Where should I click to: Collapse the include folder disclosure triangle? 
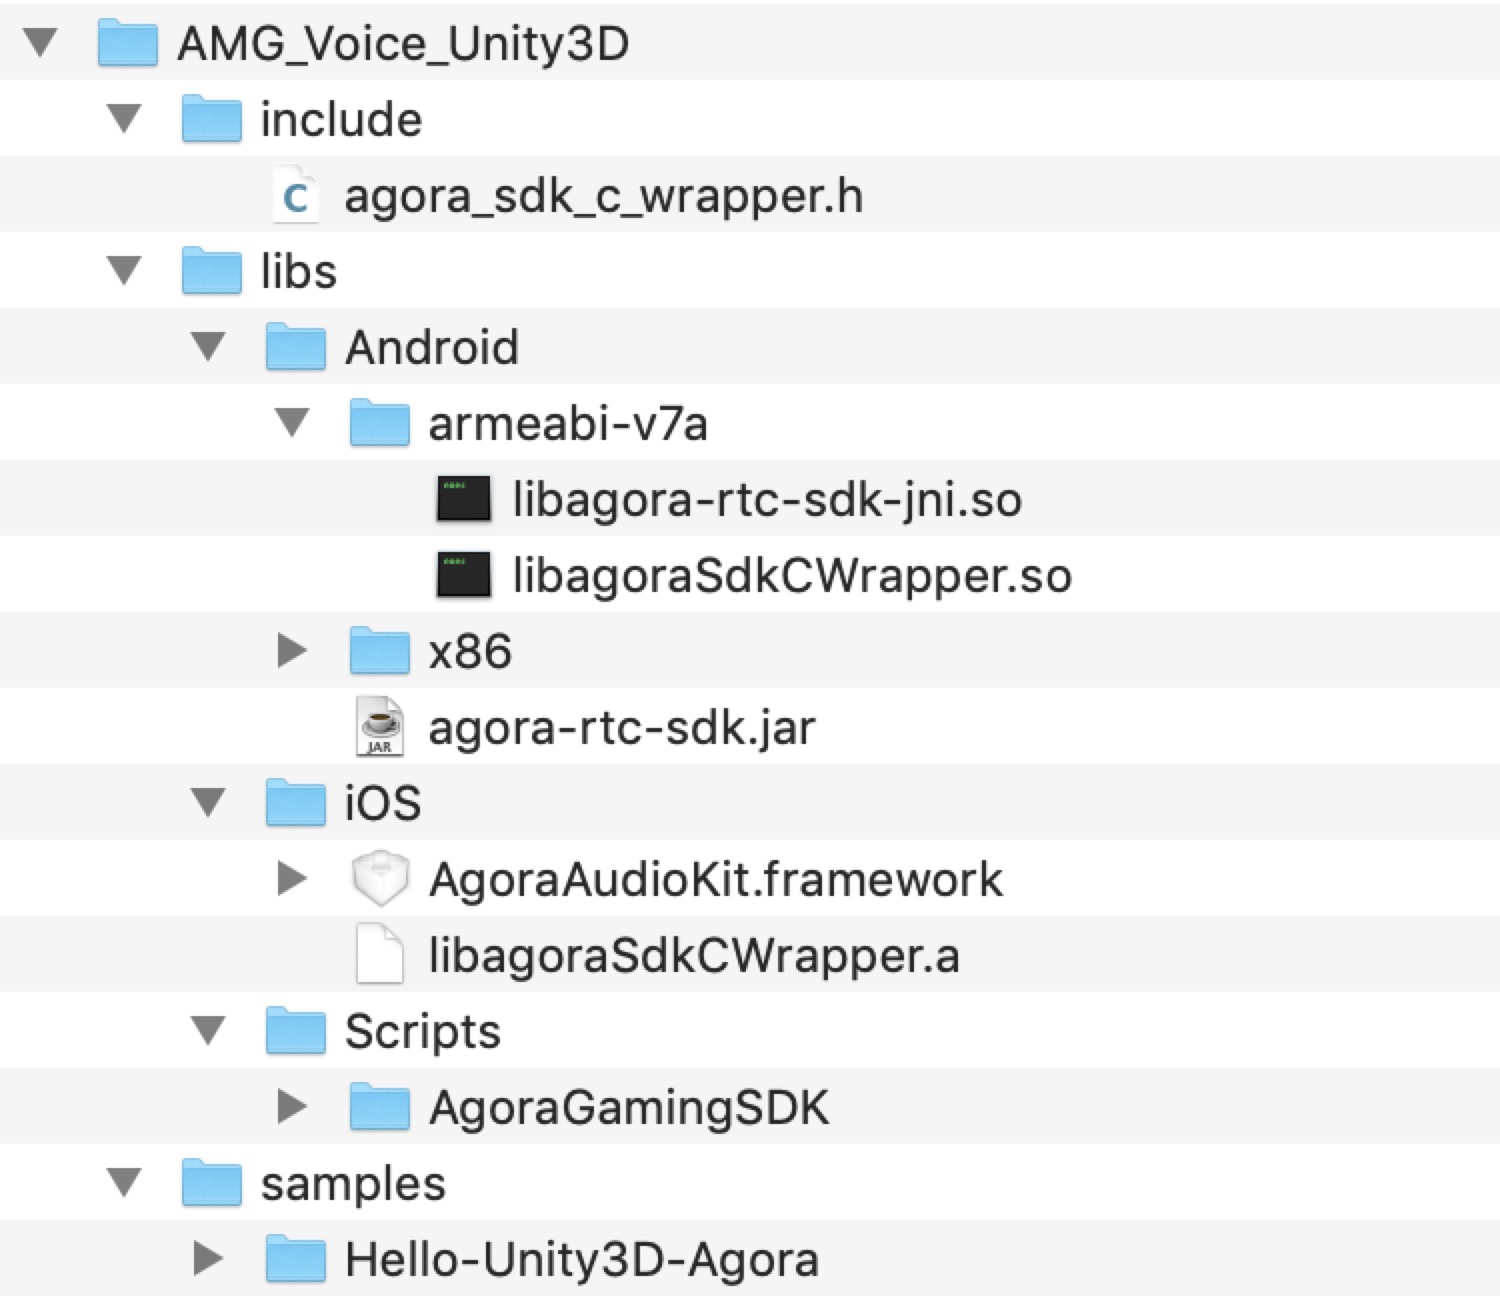tap(124, 119)
